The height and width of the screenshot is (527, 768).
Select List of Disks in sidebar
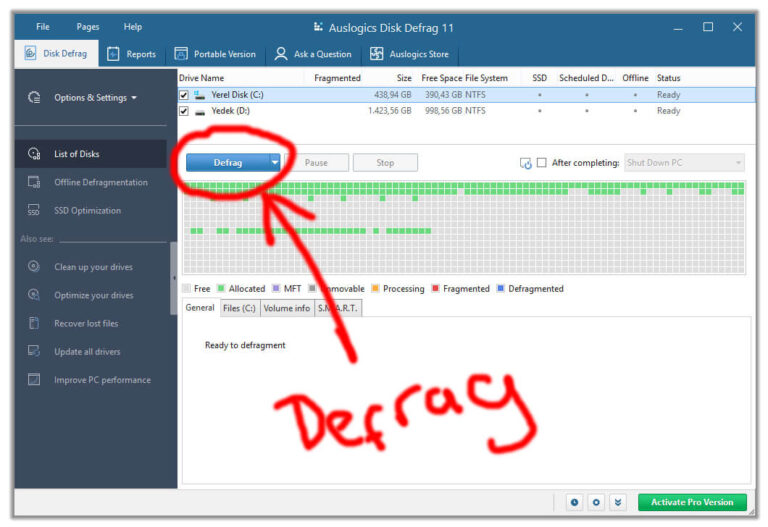(91, 154)
